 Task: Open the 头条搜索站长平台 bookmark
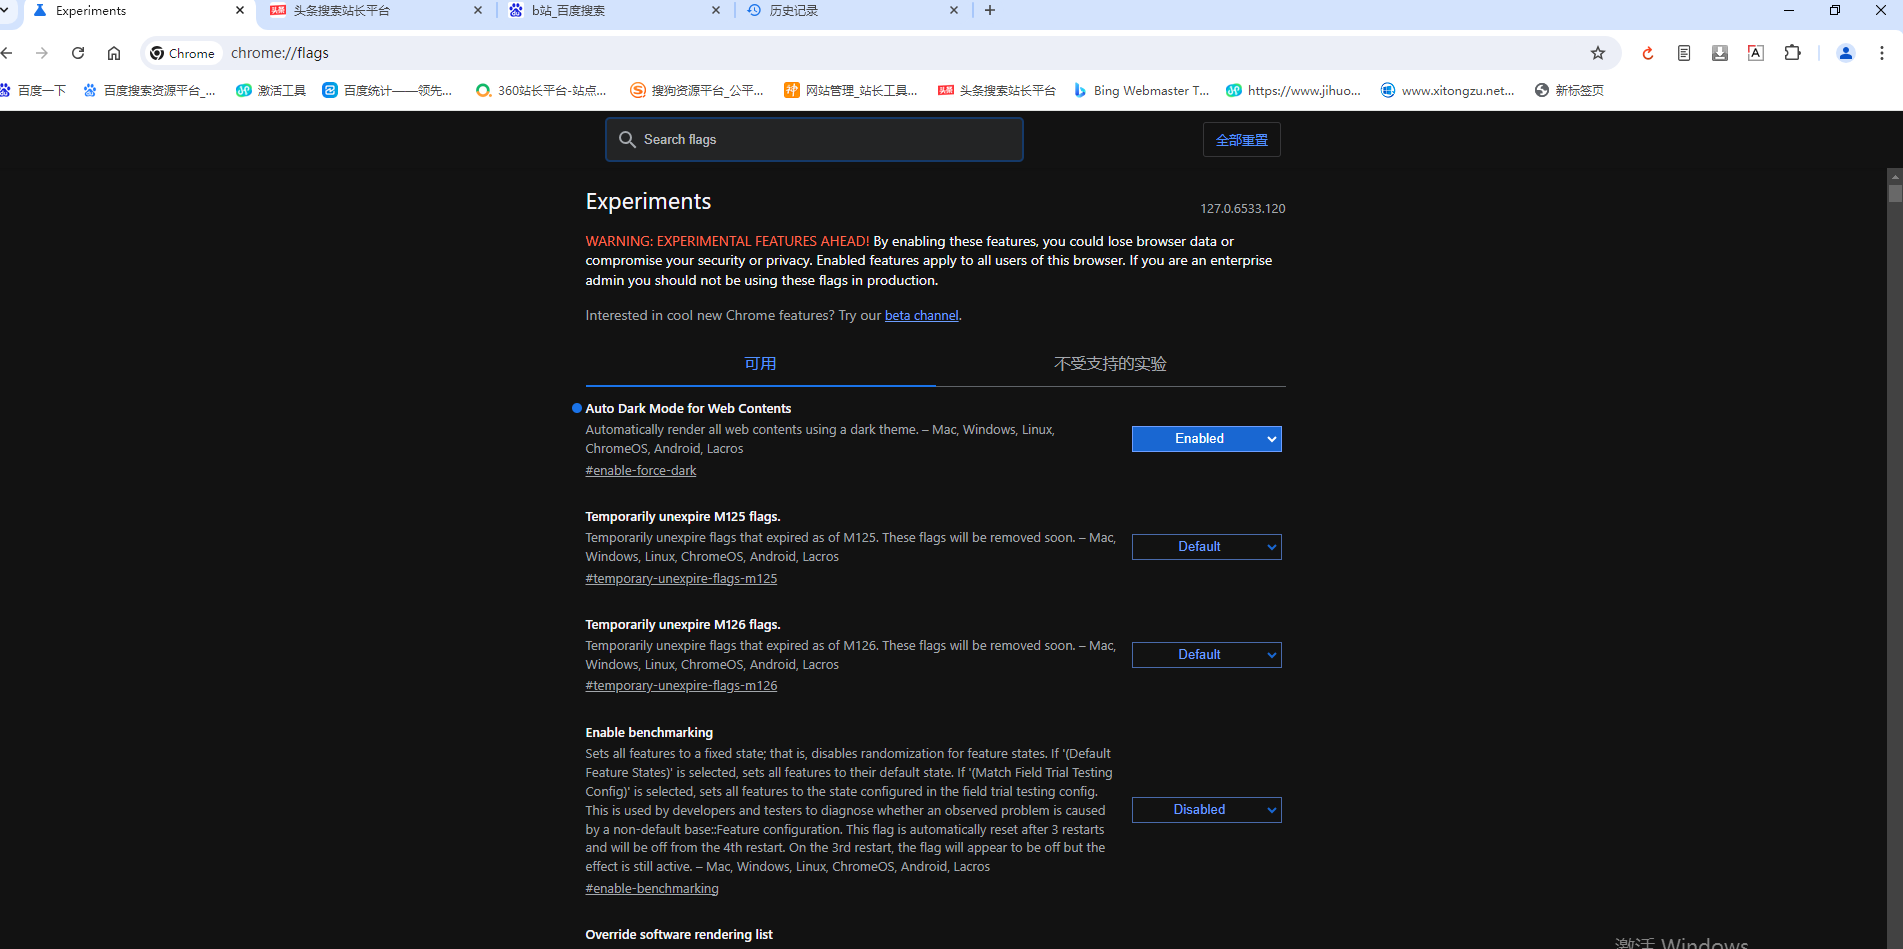click(997, 90)
